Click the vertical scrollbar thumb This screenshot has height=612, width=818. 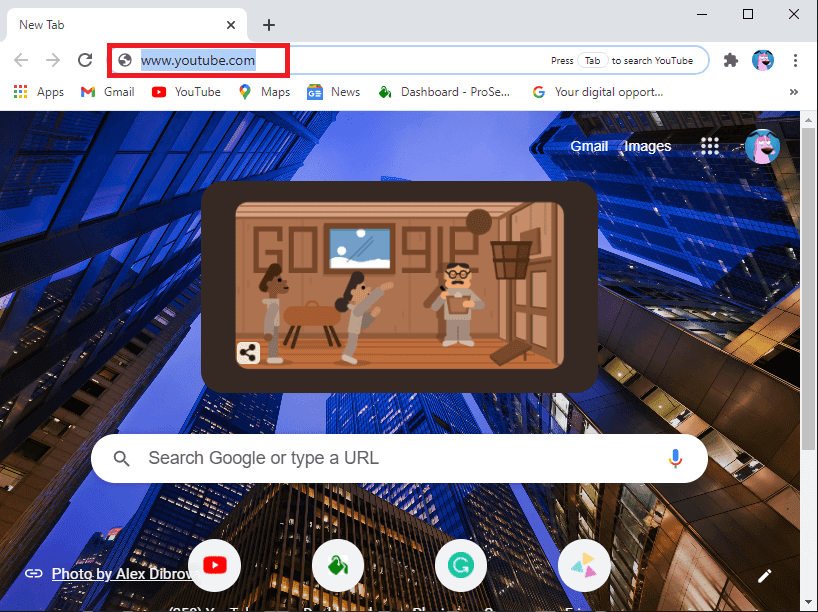pyautogui.click(x=809, y=288)
